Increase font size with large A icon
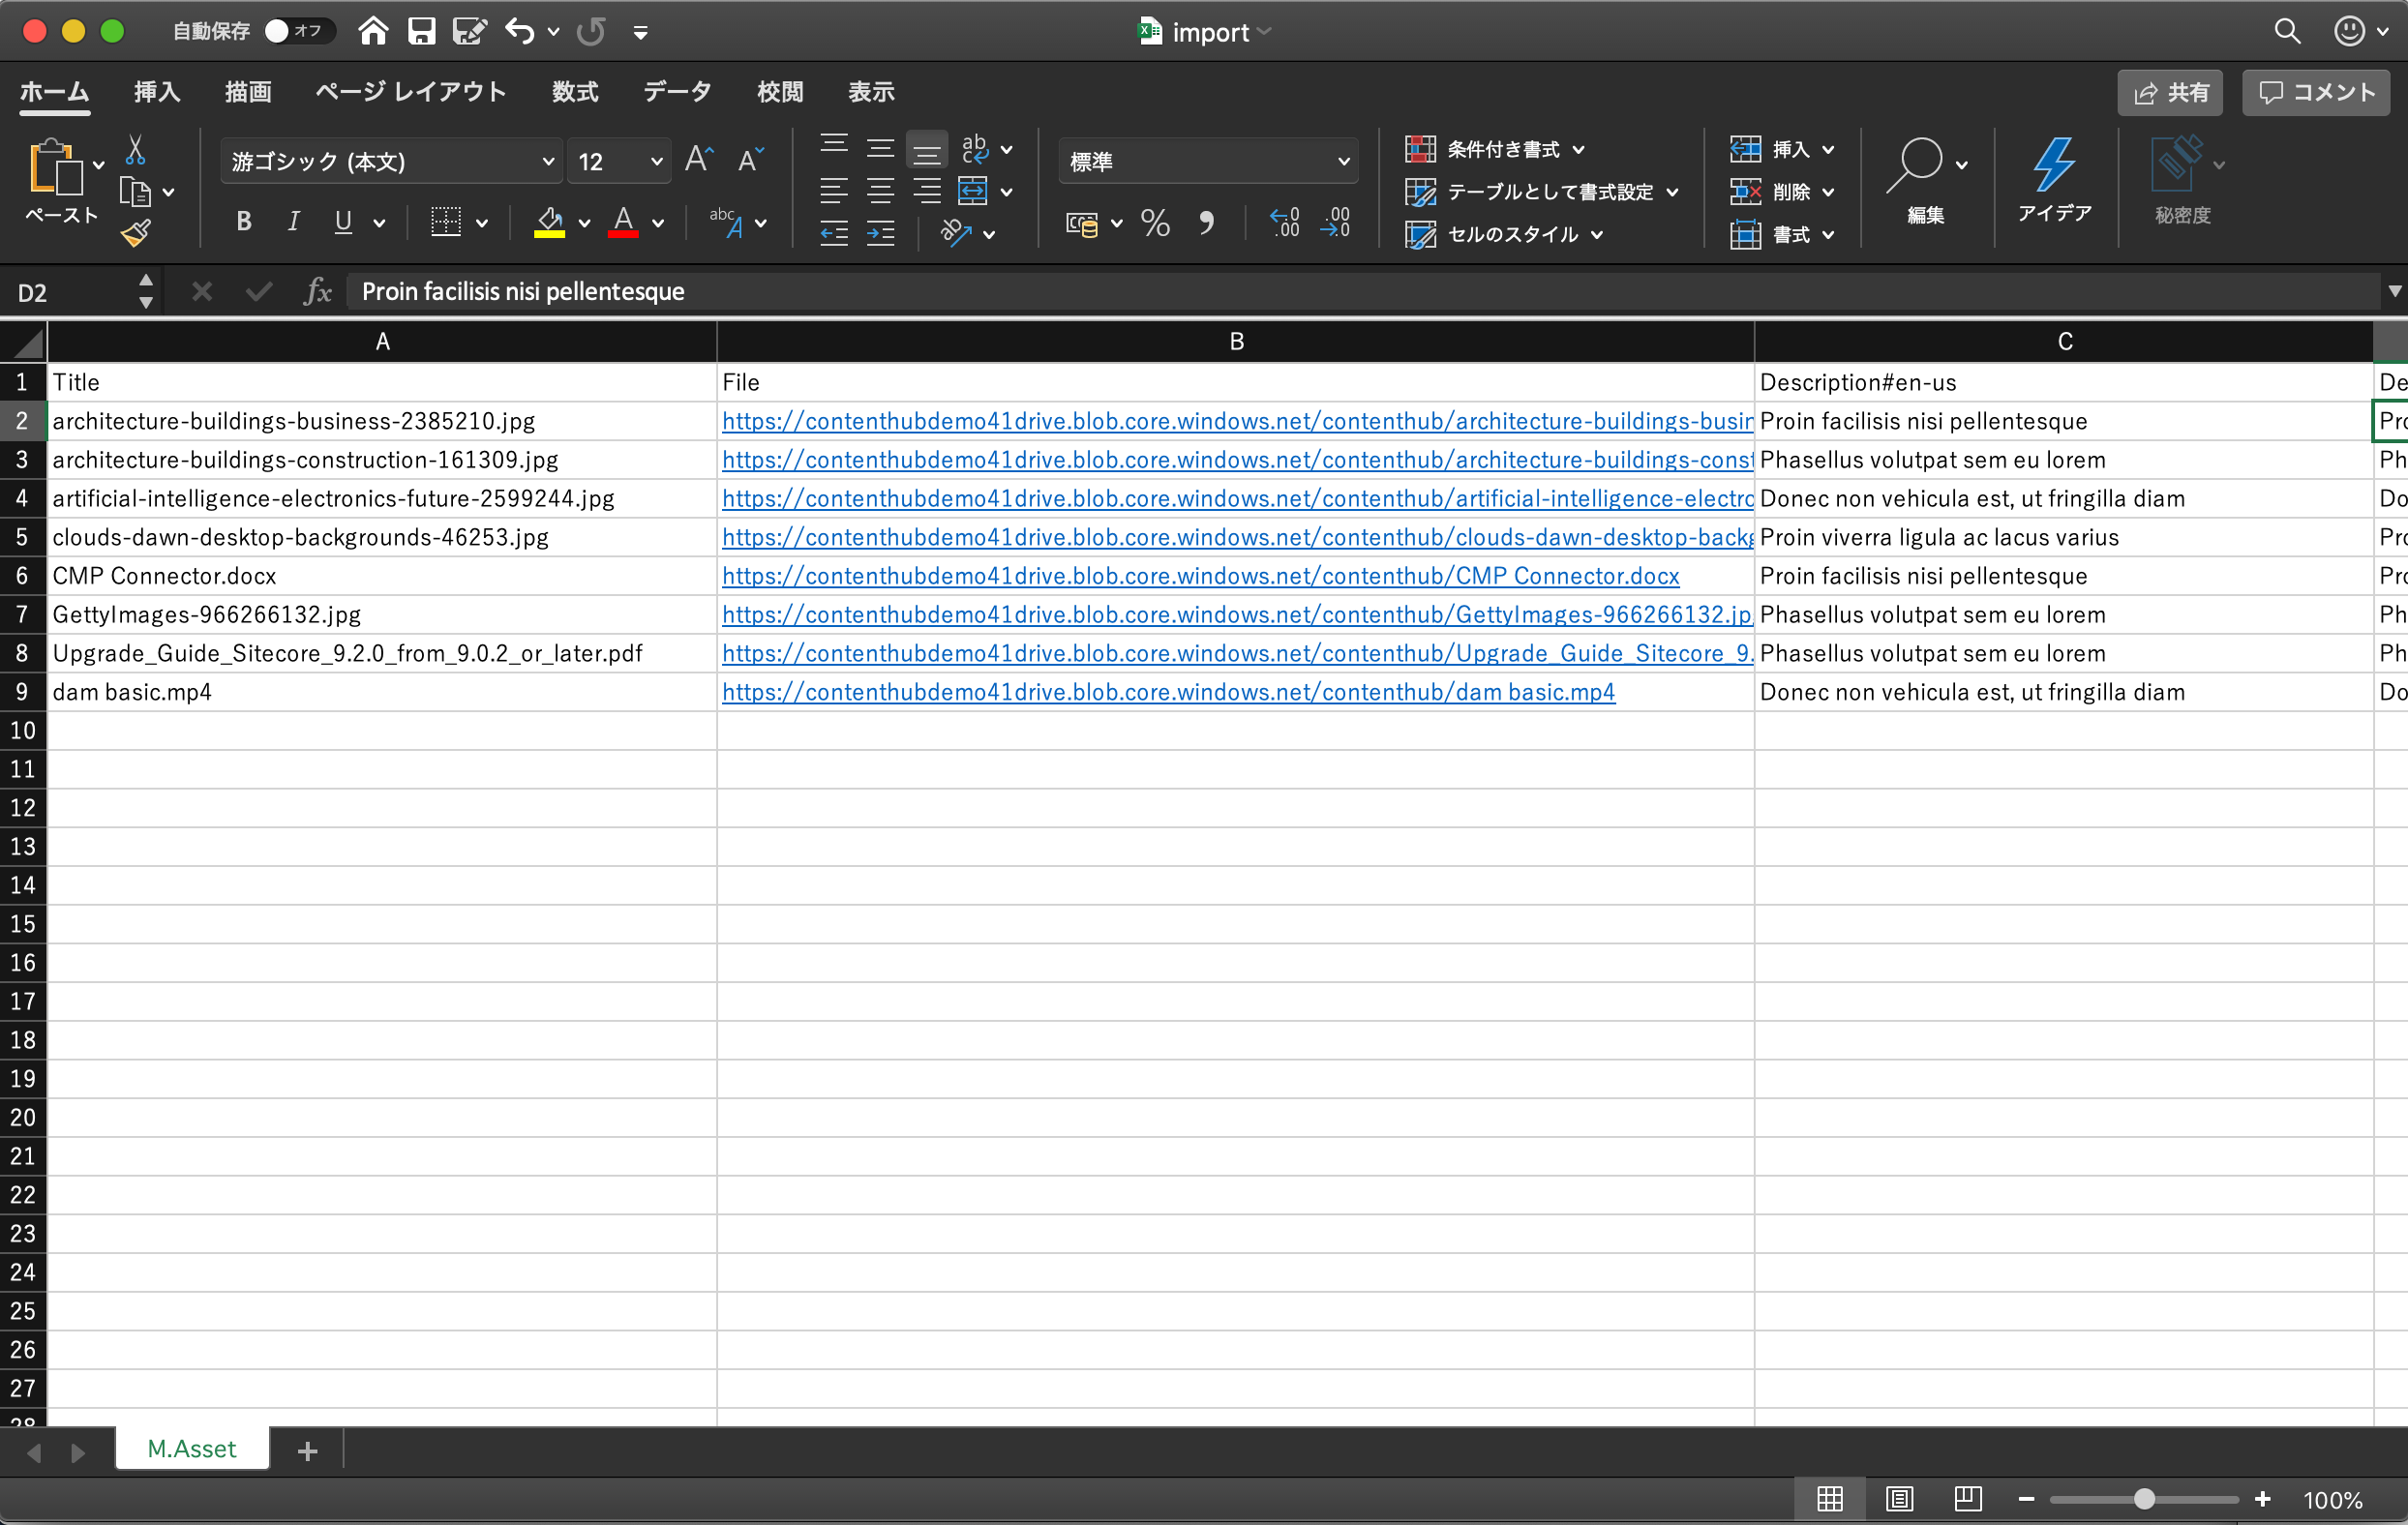Viewport: 2408px width, 1525px height. [x=699, y=160]
